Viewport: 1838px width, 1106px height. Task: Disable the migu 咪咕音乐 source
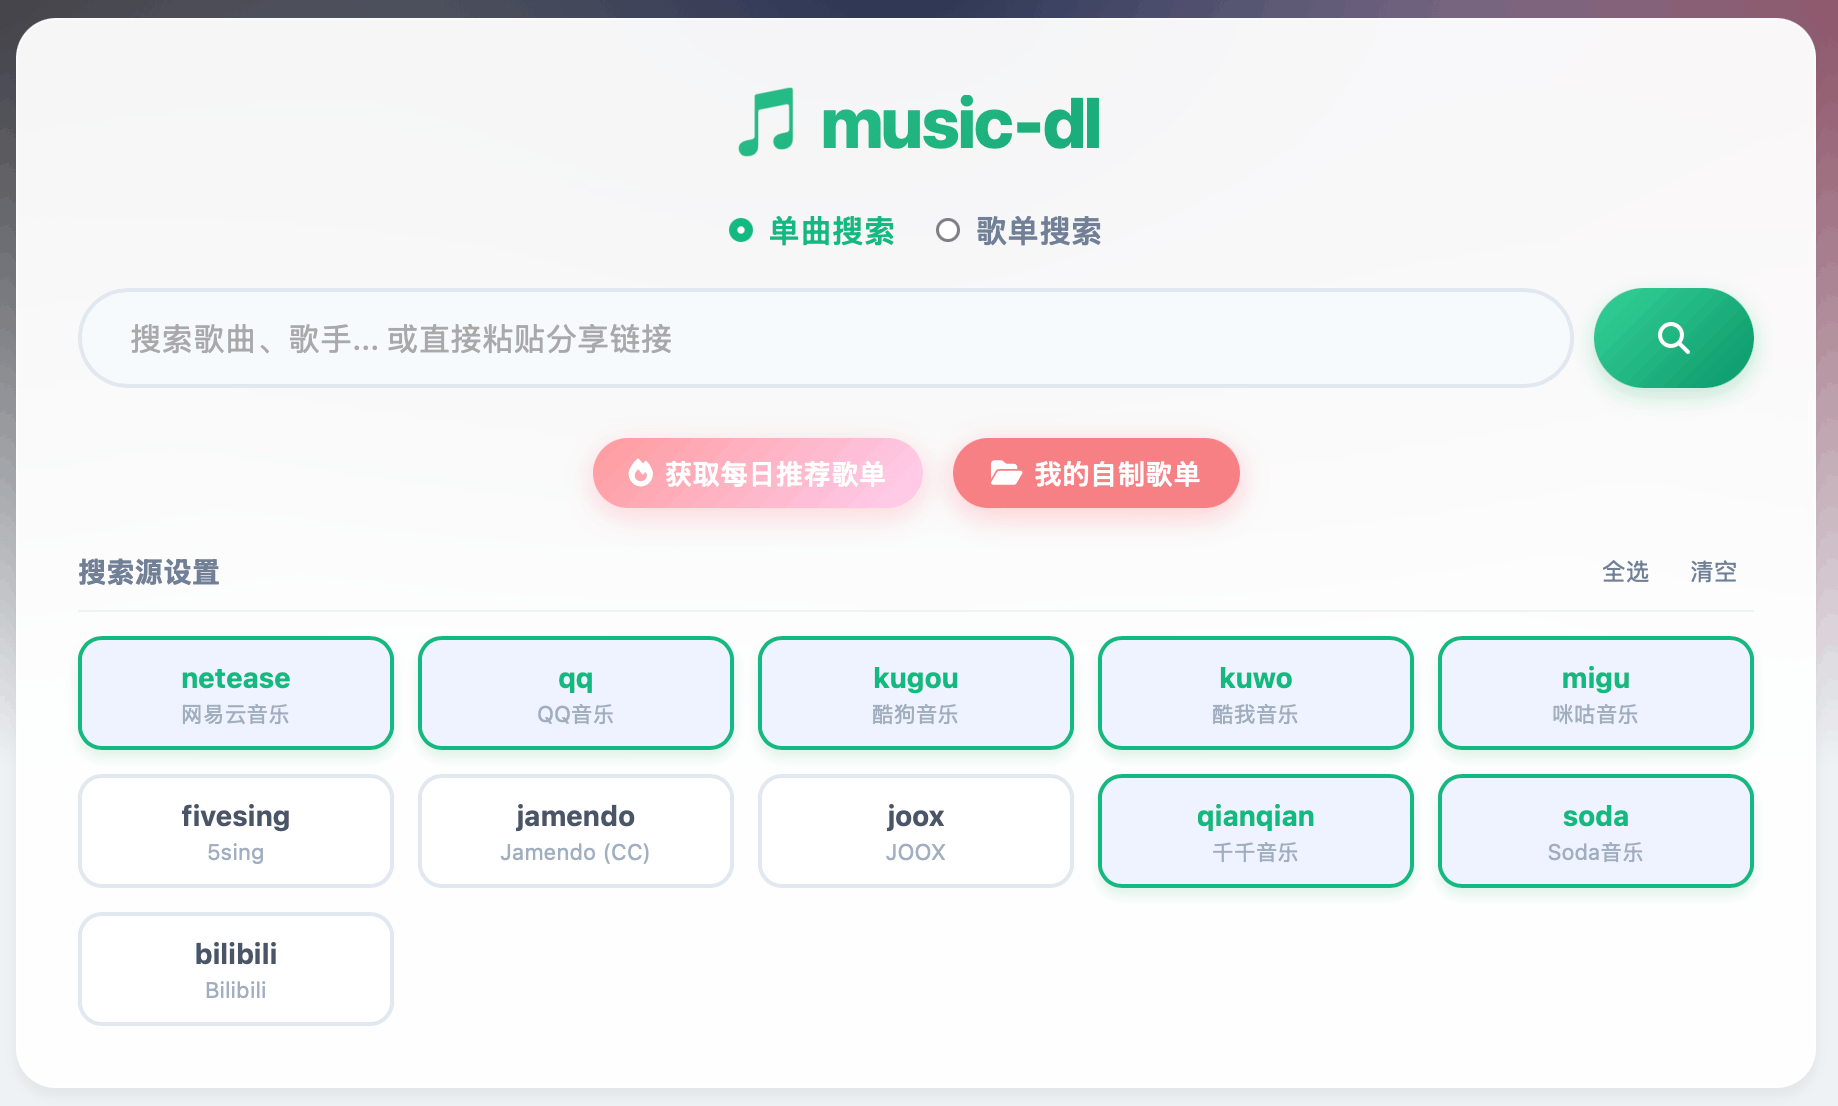point(1595,693)
